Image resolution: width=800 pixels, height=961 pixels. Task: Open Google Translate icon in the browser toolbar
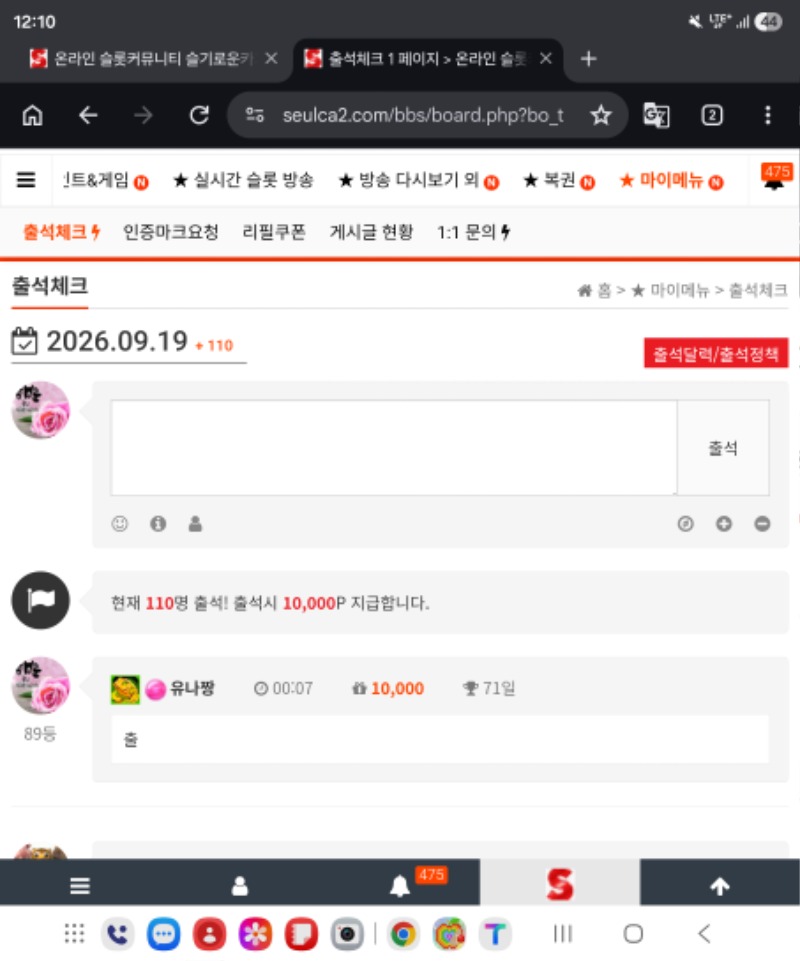click(x=656, y=115)
